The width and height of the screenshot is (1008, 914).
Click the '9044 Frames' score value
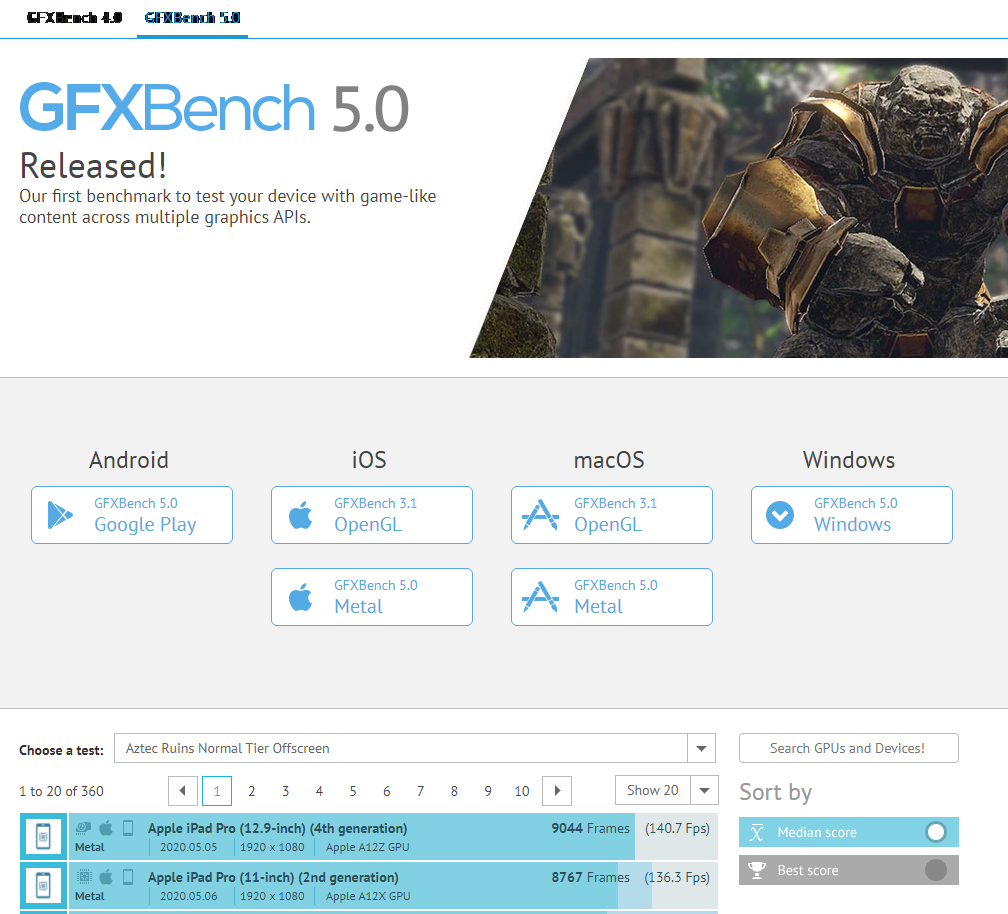pos(590,828)
